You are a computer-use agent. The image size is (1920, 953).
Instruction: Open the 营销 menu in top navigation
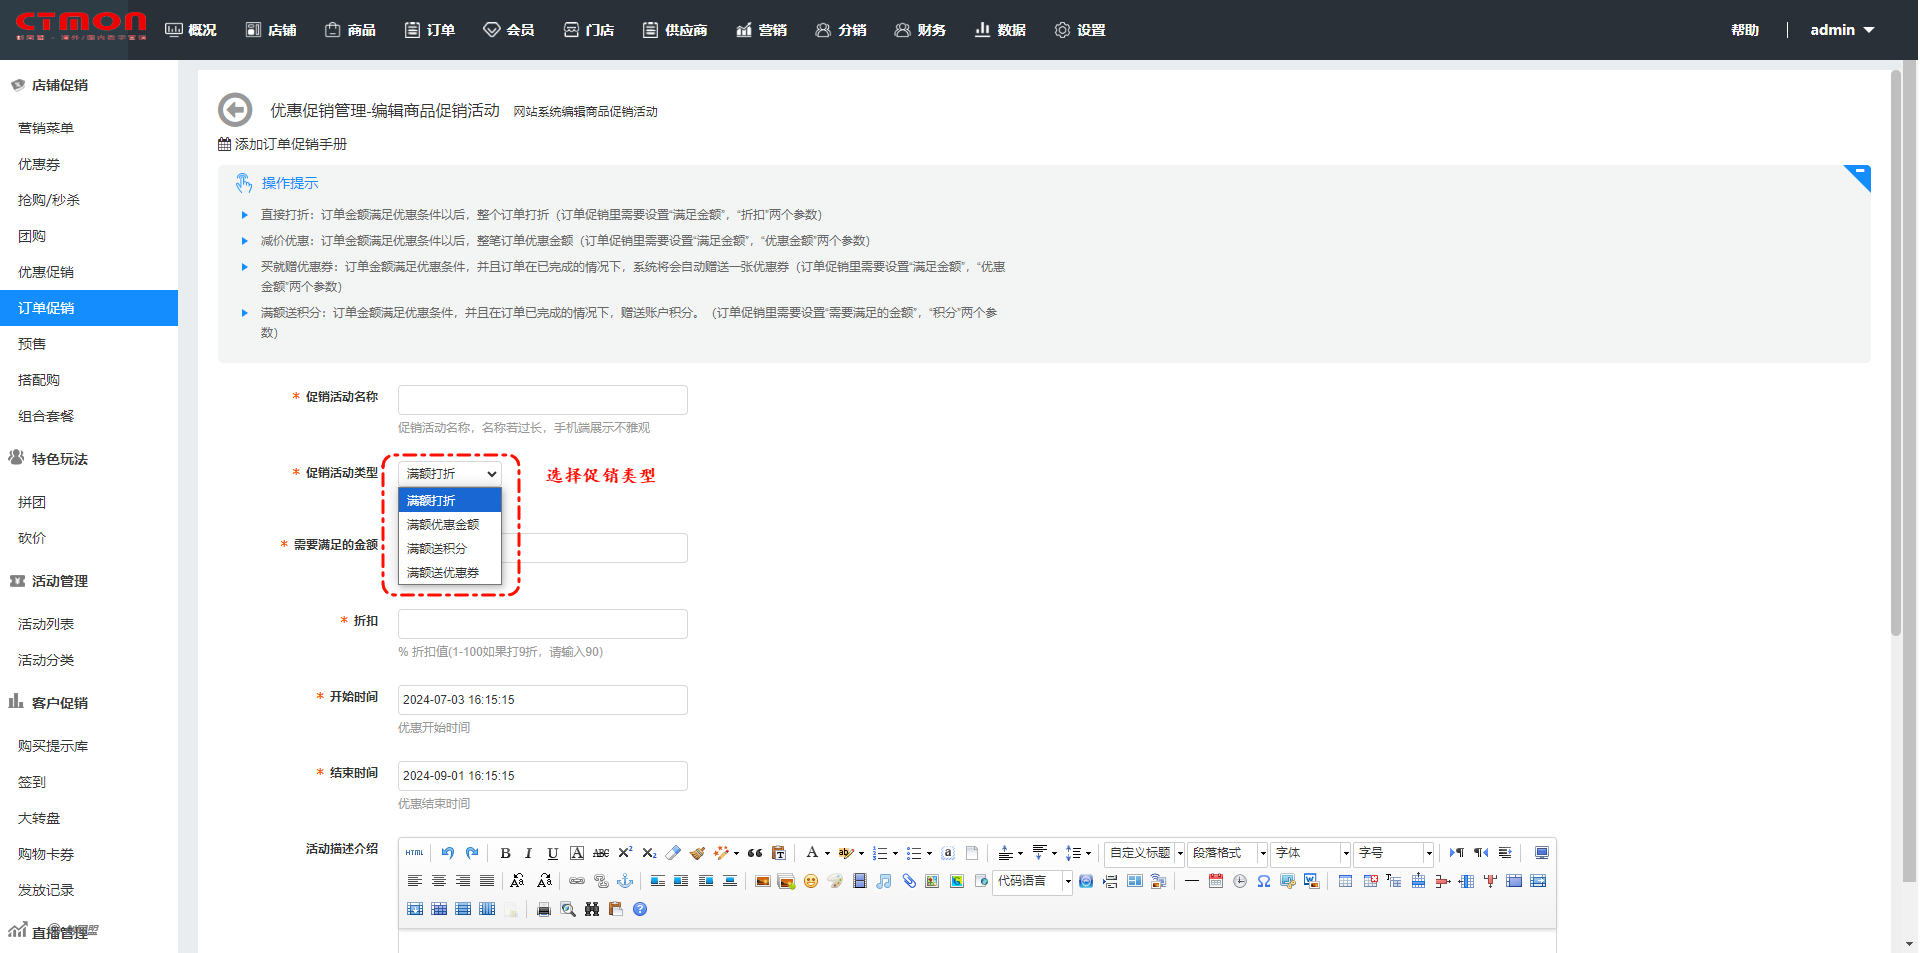761,30
